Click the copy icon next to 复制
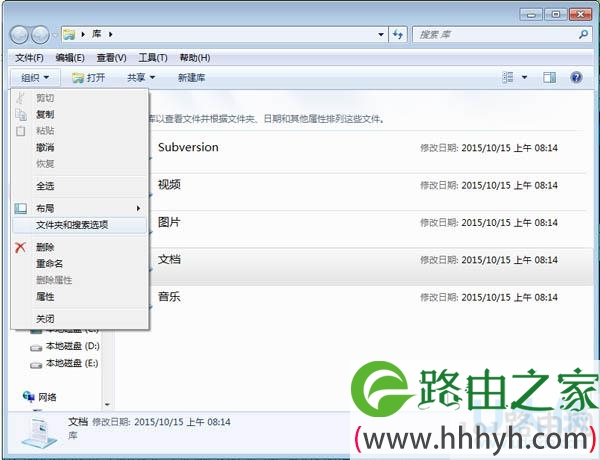 pyautogui.click(x=21, y=114)
